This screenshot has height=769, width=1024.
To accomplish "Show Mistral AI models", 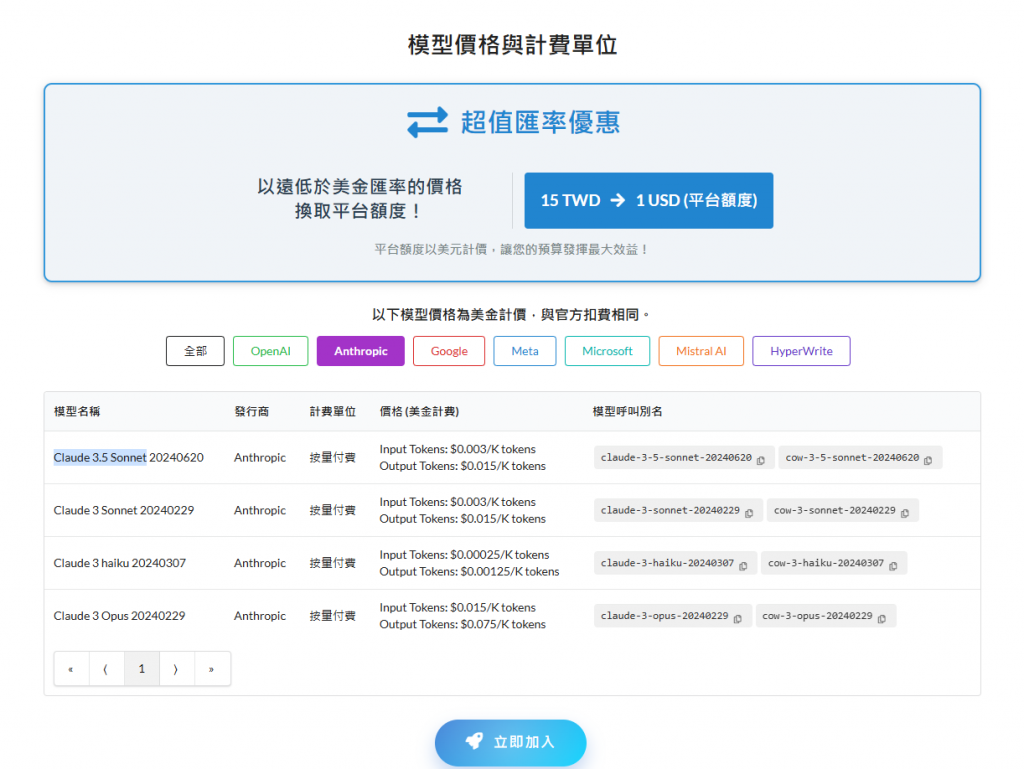I will [x=701, y=351].
